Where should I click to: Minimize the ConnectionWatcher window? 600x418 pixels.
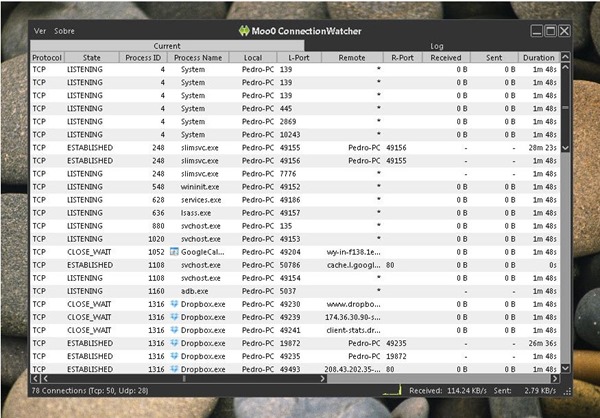pos(536,31)
